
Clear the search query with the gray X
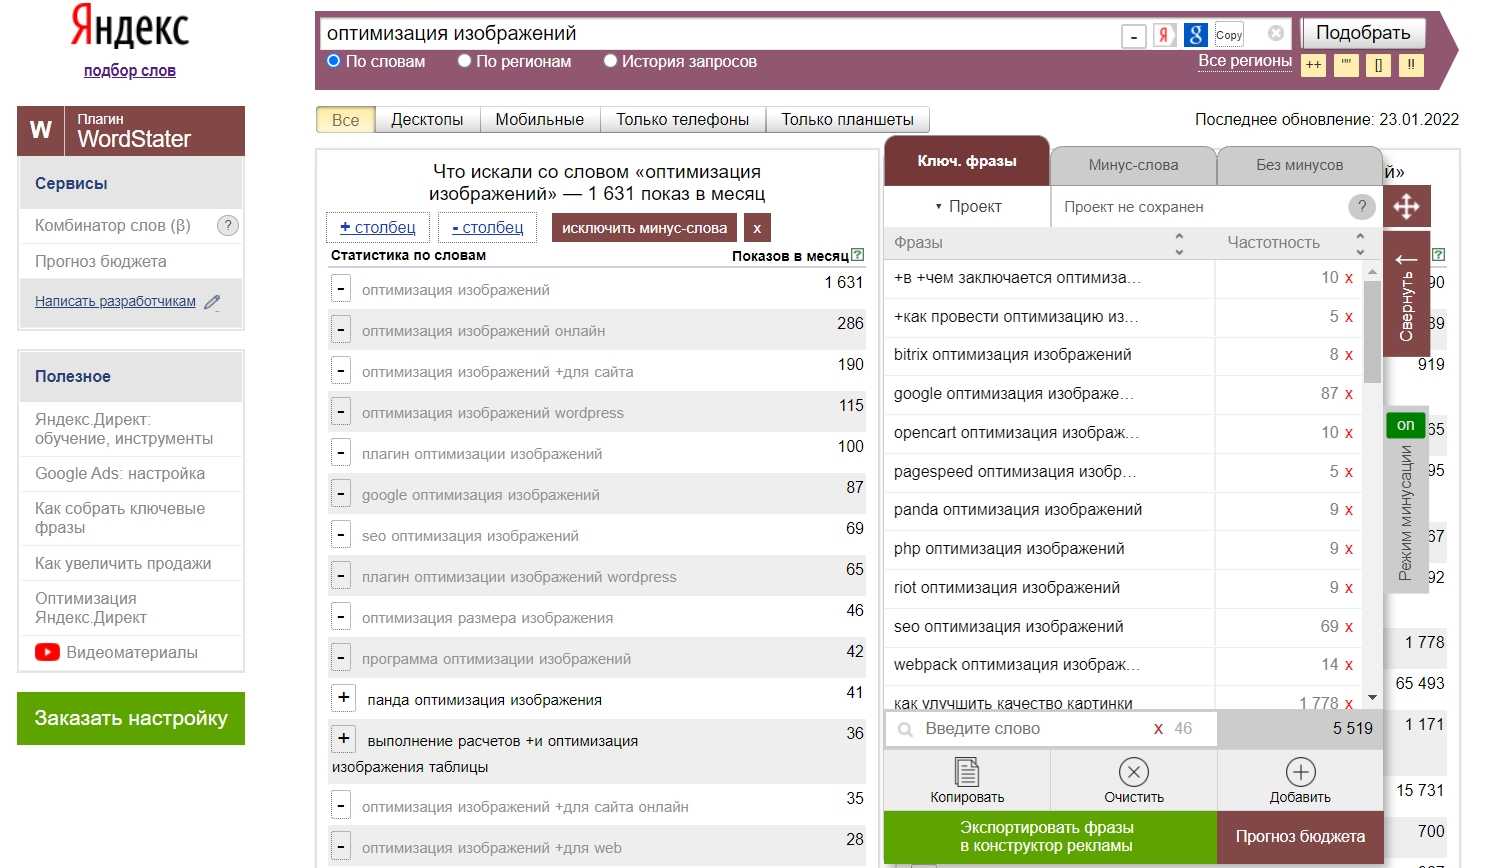tap(1275, 33)
